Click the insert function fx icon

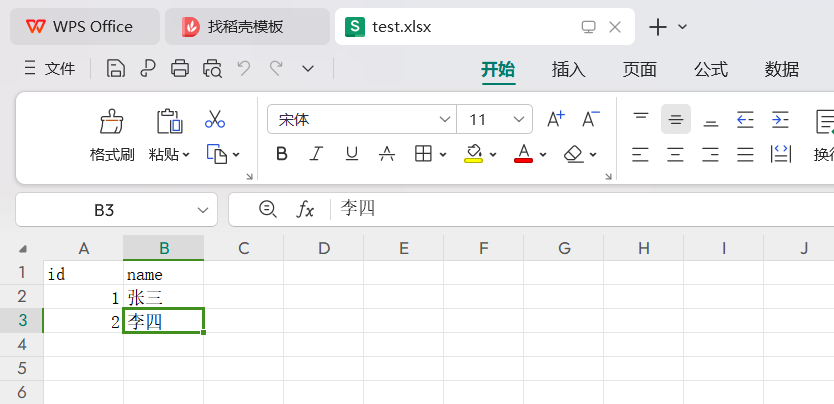point(305,209)
